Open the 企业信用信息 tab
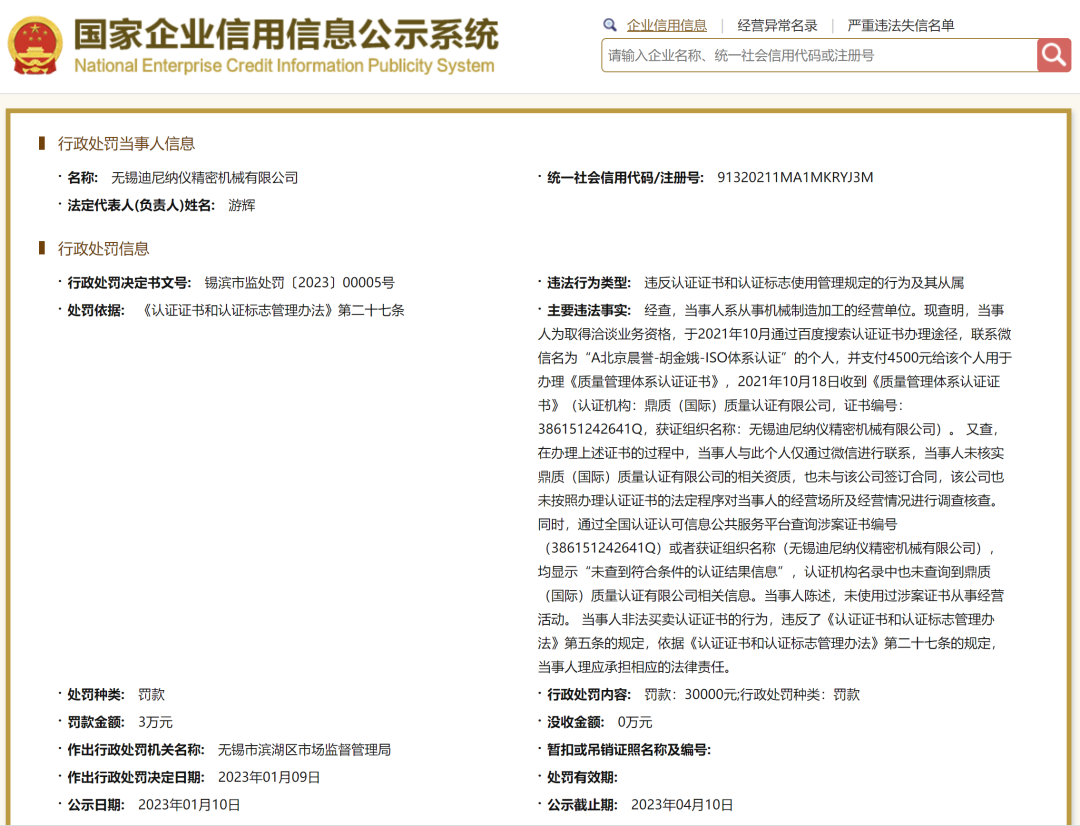1080x826 pixels. click(667, 25)
